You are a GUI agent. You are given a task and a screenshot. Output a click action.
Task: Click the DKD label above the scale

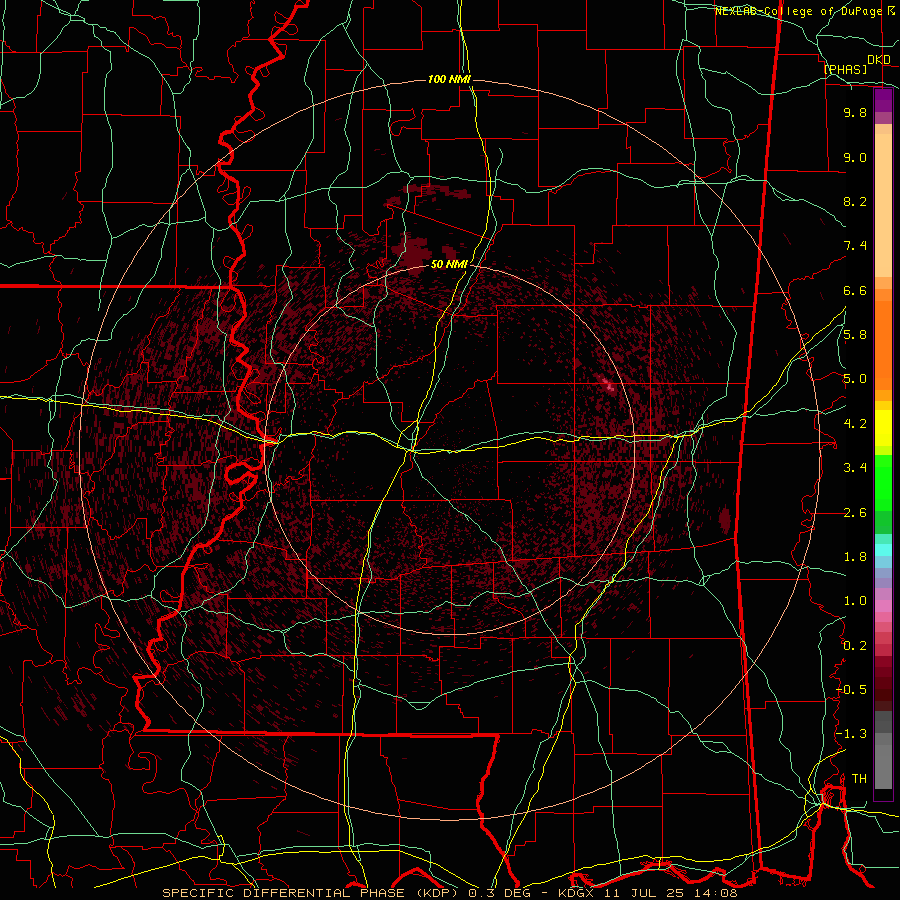879,60
